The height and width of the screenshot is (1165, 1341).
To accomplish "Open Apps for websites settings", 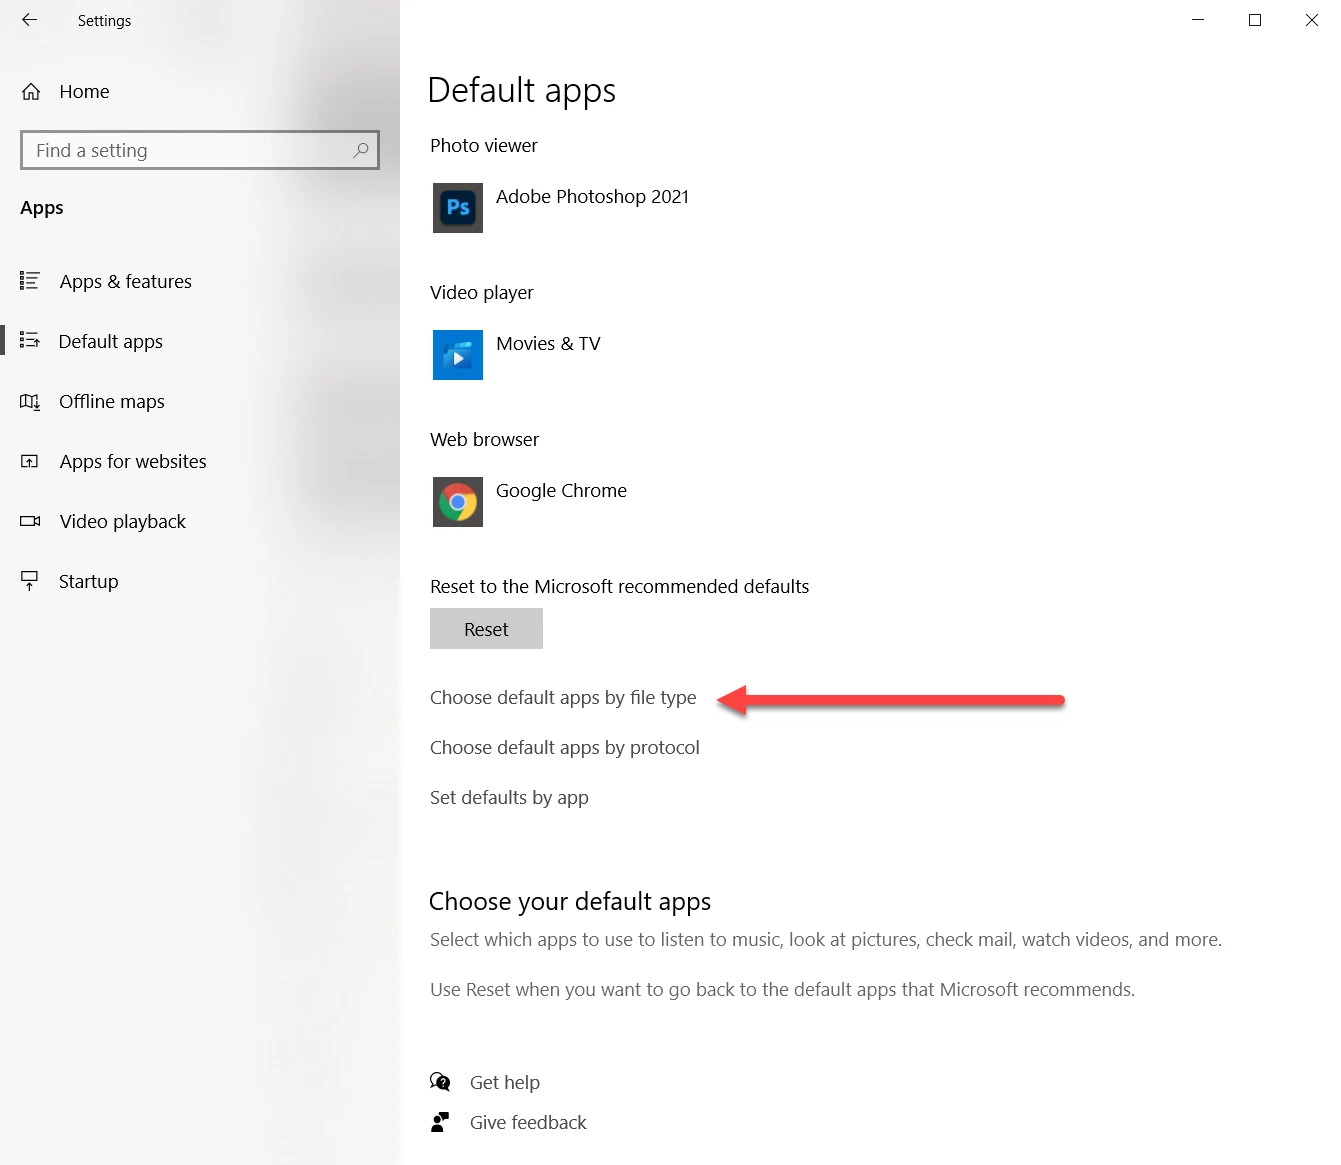I will tap(133, 462).
